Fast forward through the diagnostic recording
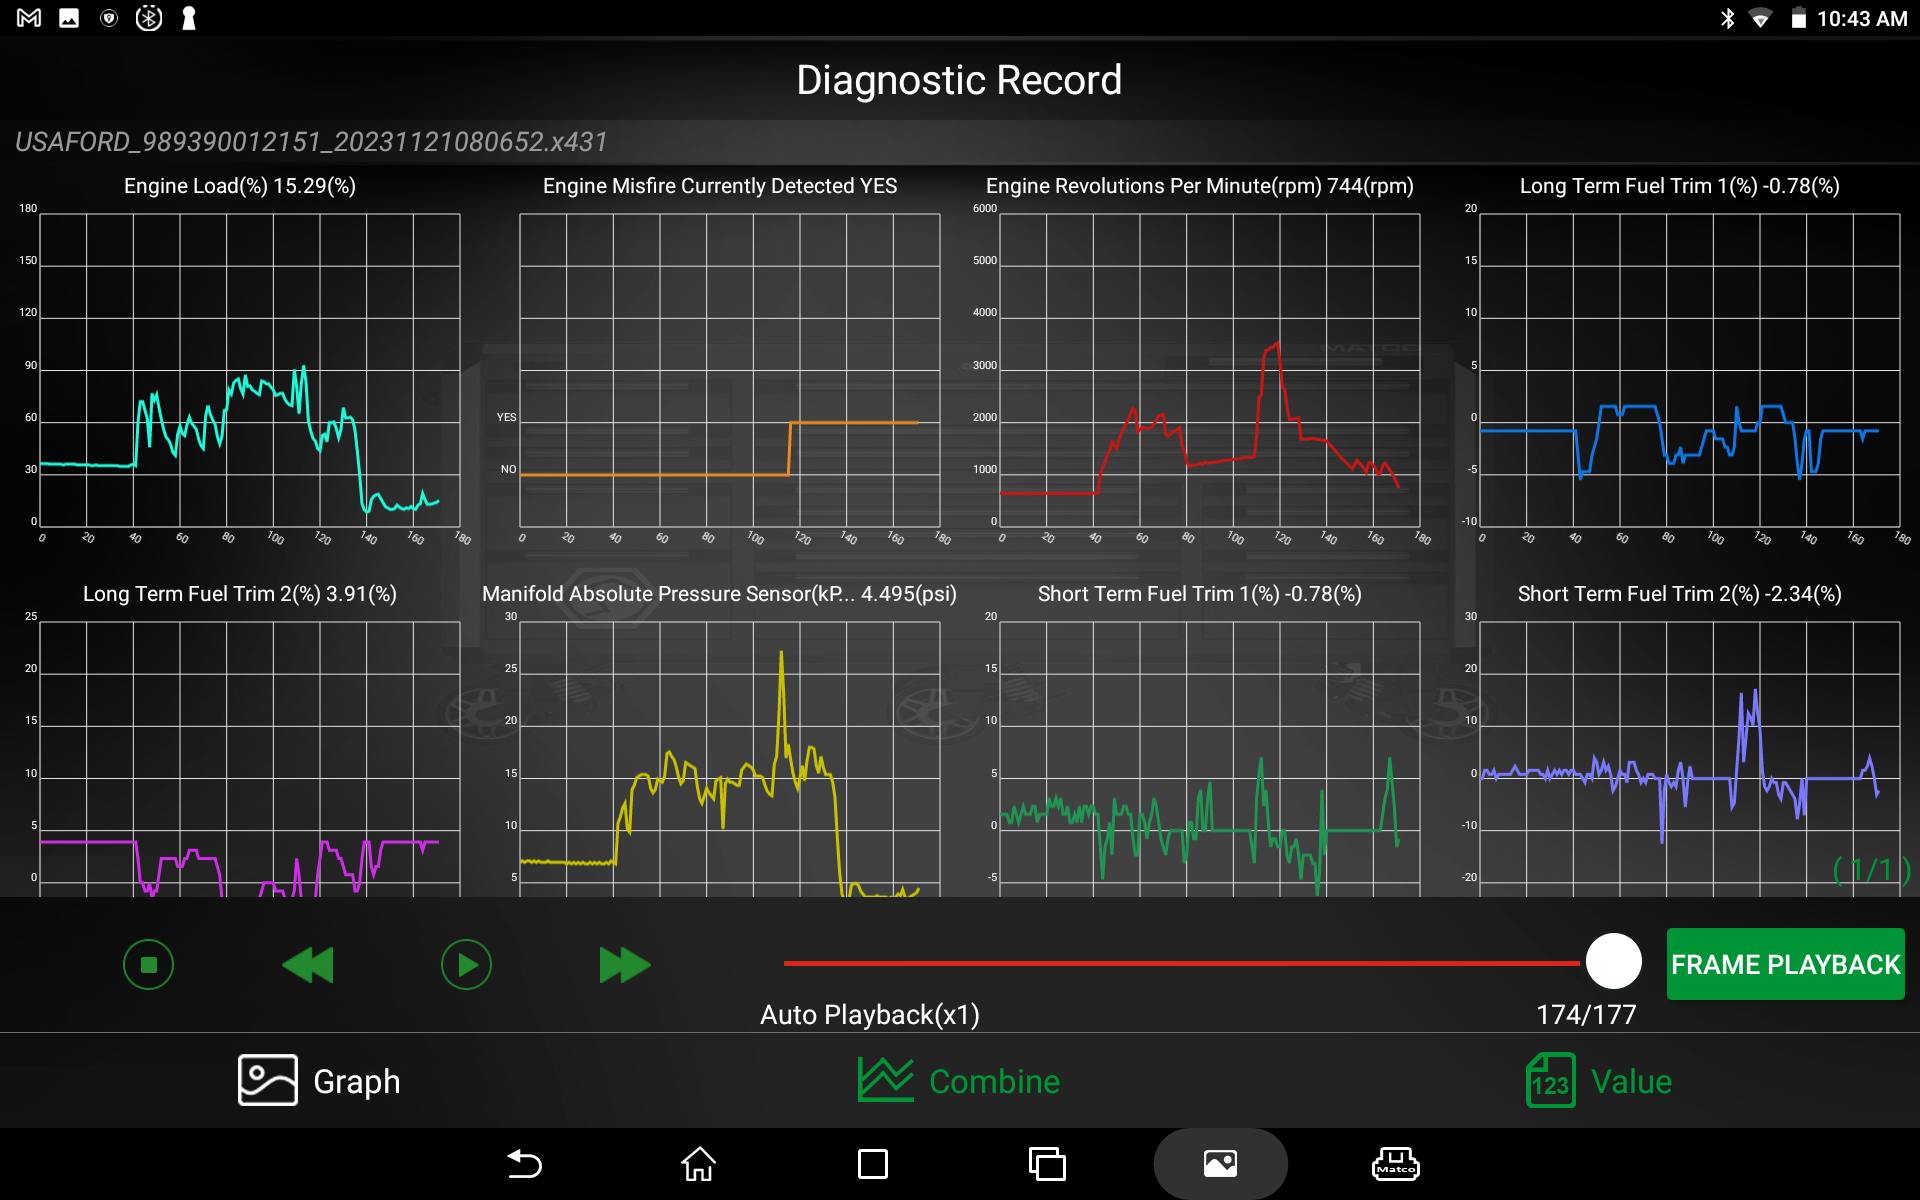Image resolution: width=1920 pixels, height=1200 pixels. pos(624,963)
